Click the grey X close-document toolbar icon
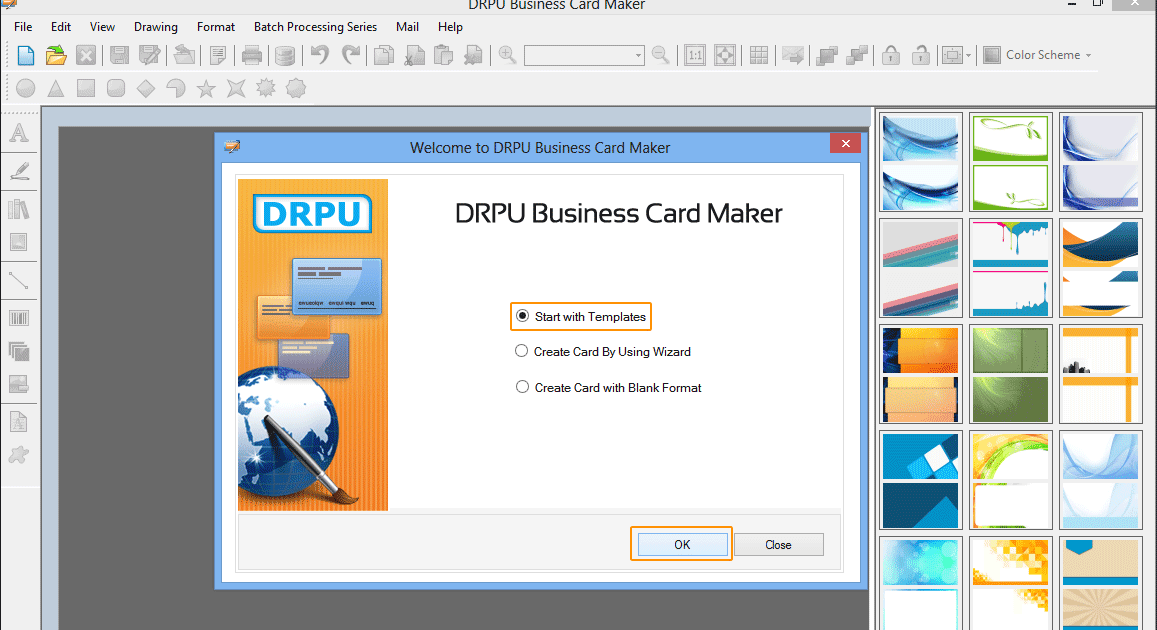Image resolution: width=1157 pixels, height=630 pixels. point(86,55)
